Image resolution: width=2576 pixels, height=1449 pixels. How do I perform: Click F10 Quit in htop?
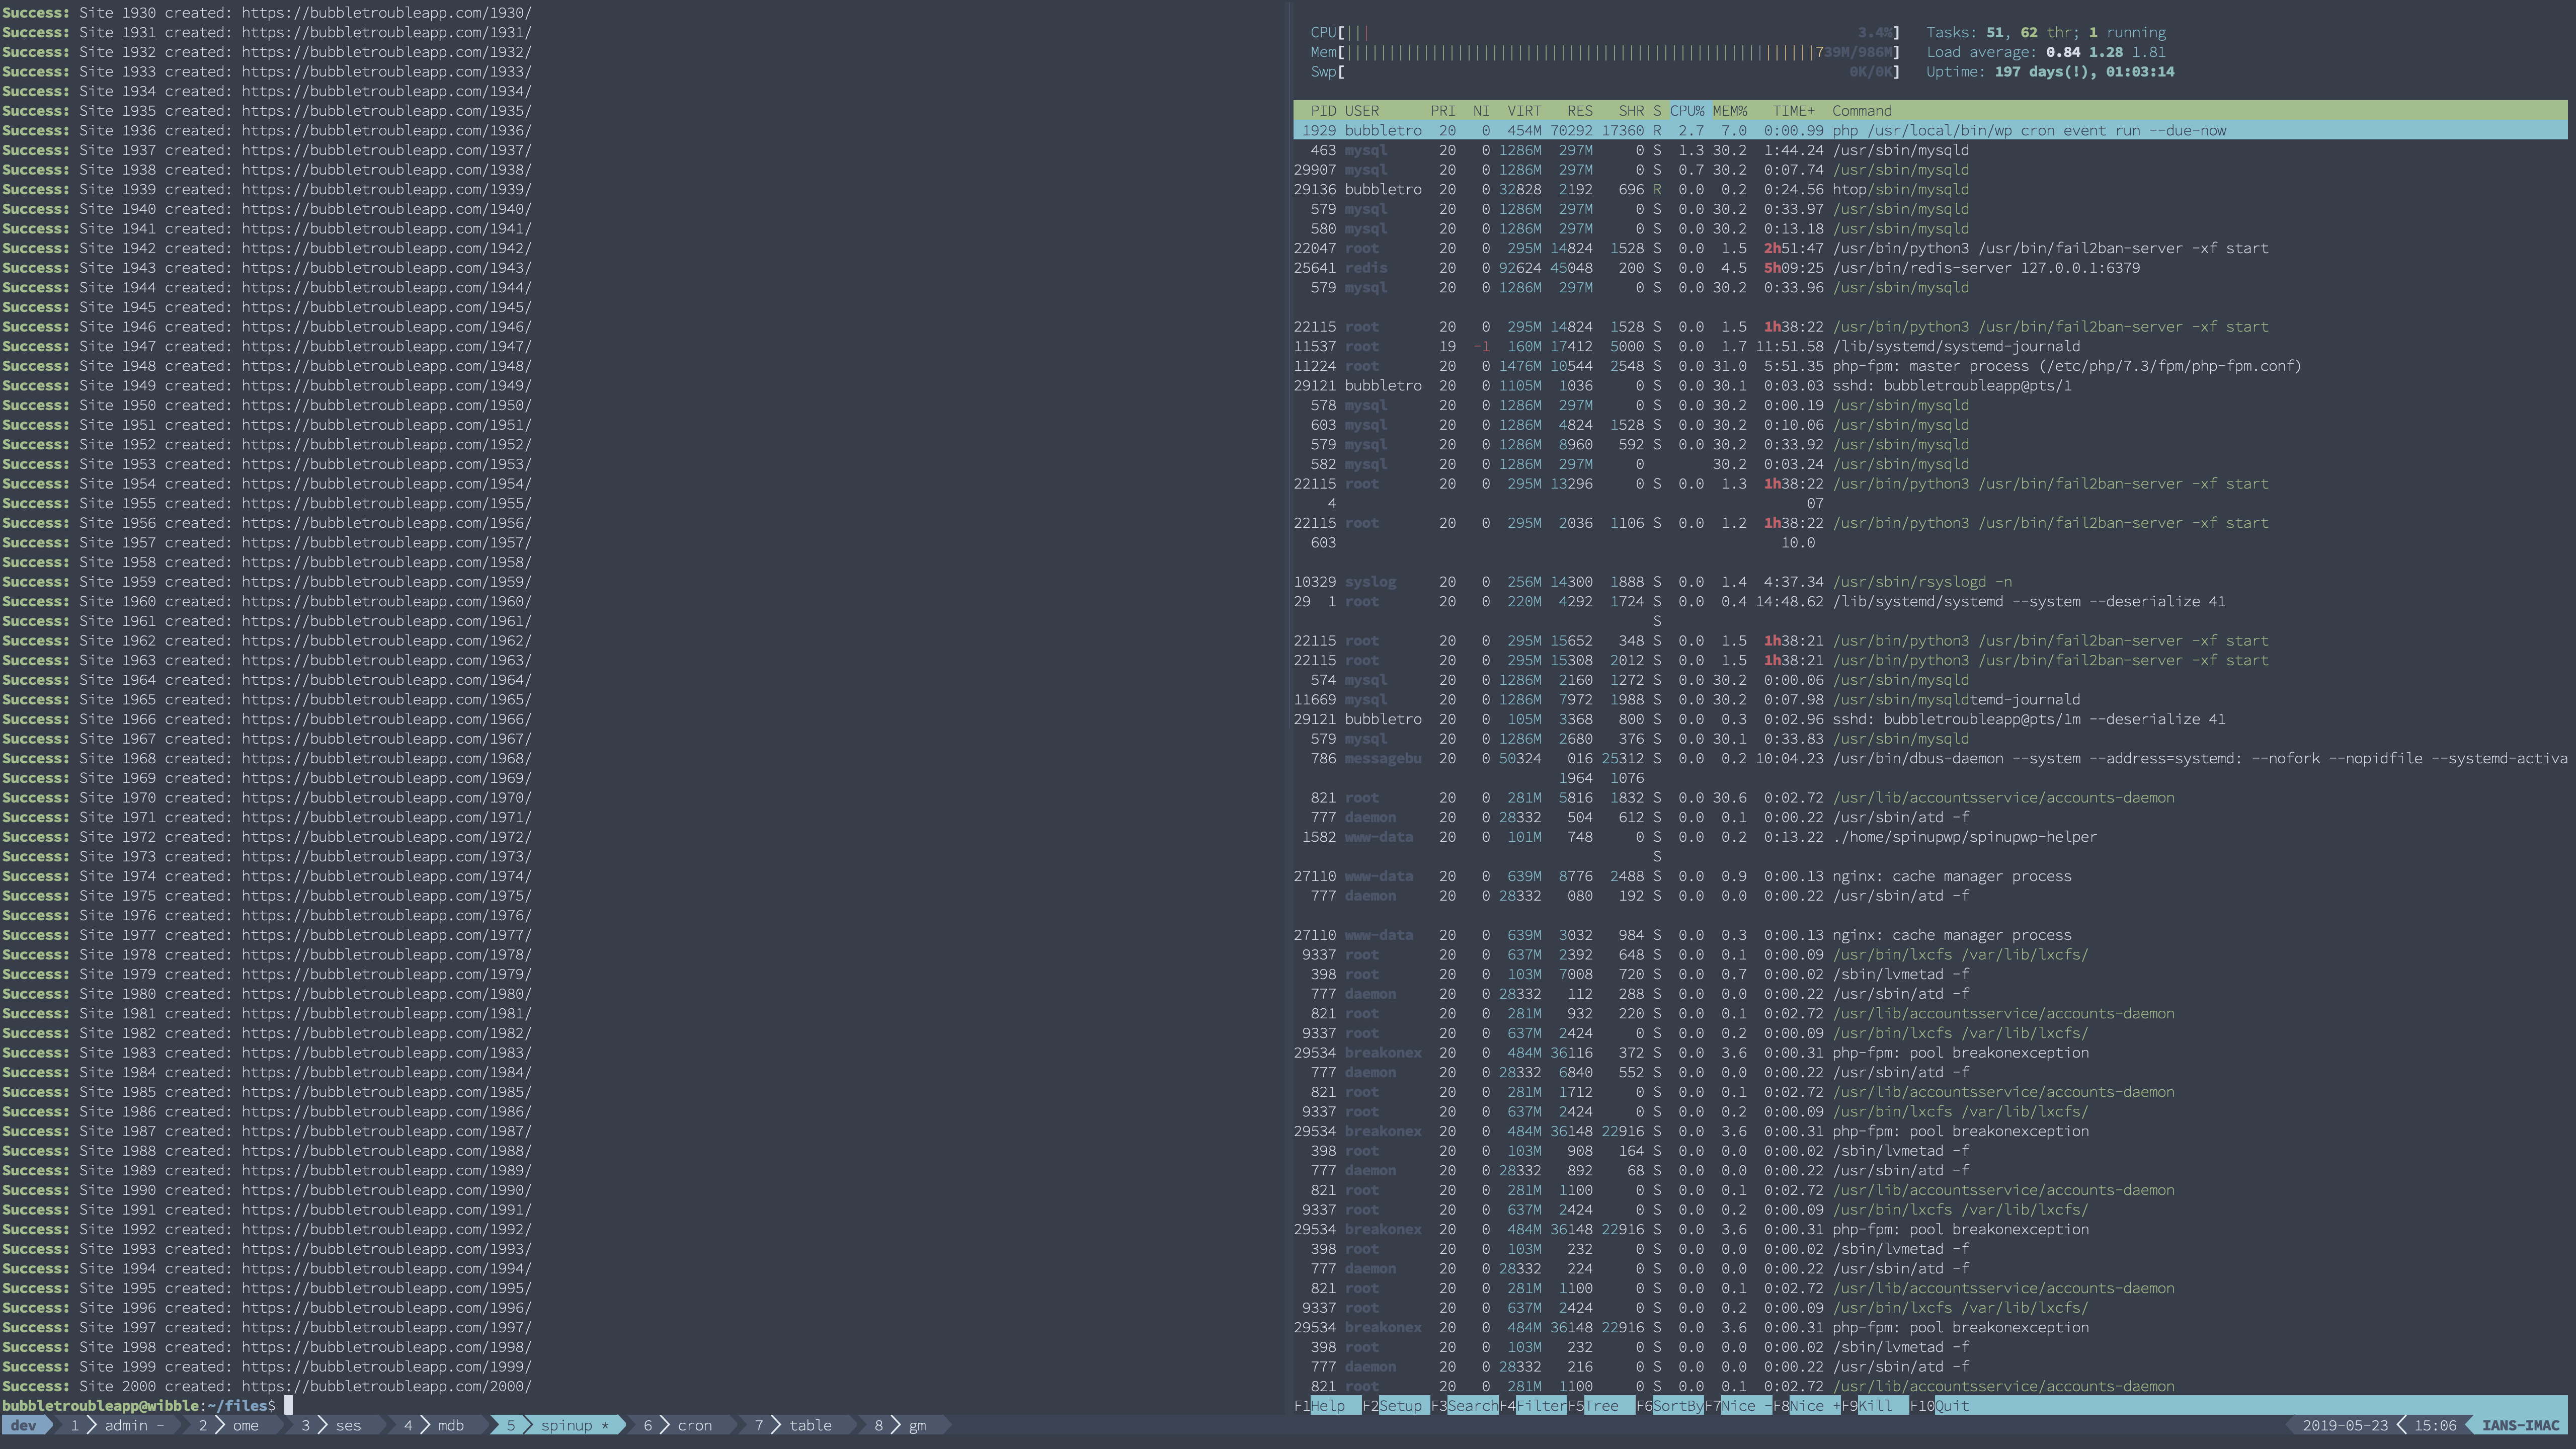[x=1940, y=1405]
